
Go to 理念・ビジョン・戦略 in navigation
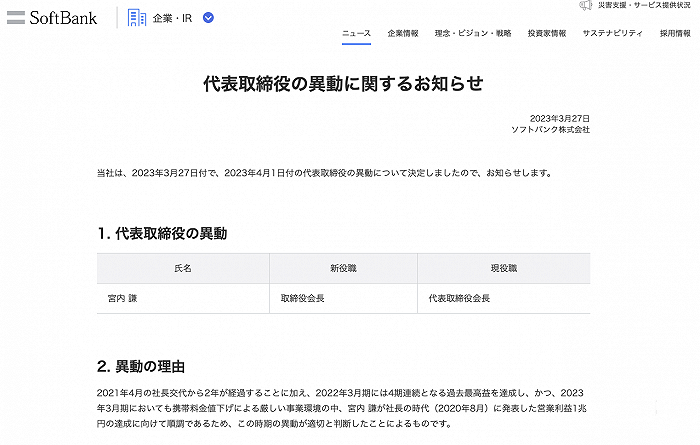coord(473,33)
